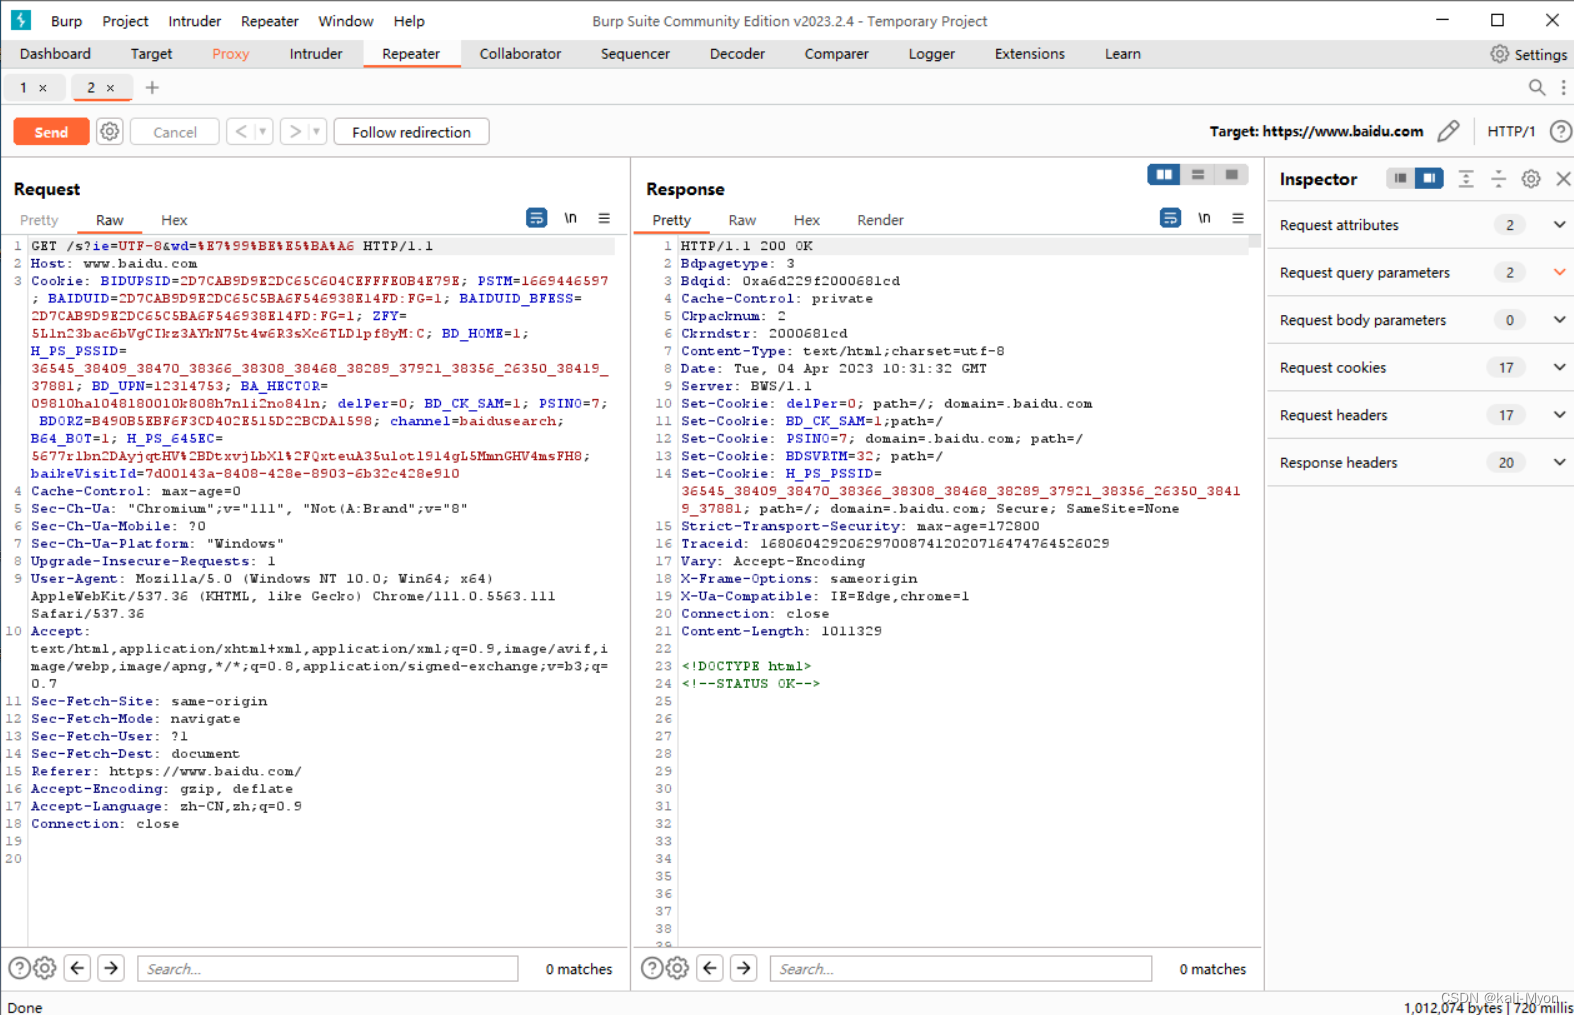This screenshot has height=1015, width=1574.
Task: Jump to previous response search match
Action: pyautogui.click(x=711, y=968)
